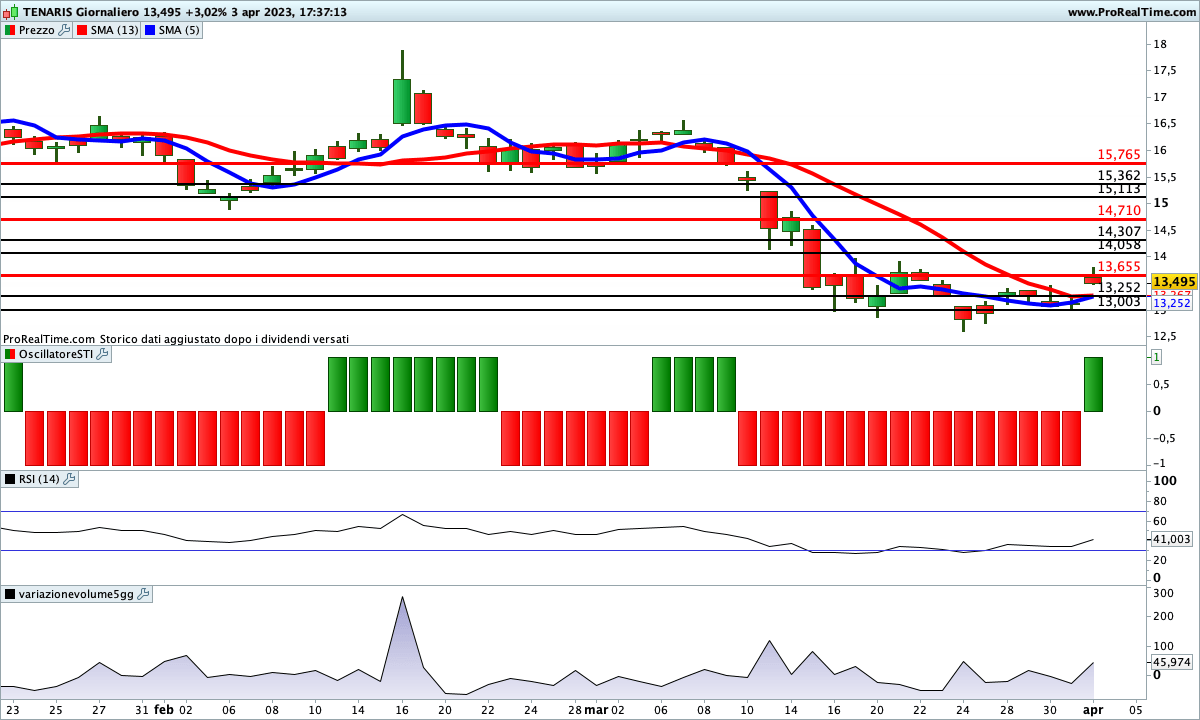Viewport: 1200px width, 720px height.
Task: Click the 15,765 red resistance level label
Action: (1118, 155)
